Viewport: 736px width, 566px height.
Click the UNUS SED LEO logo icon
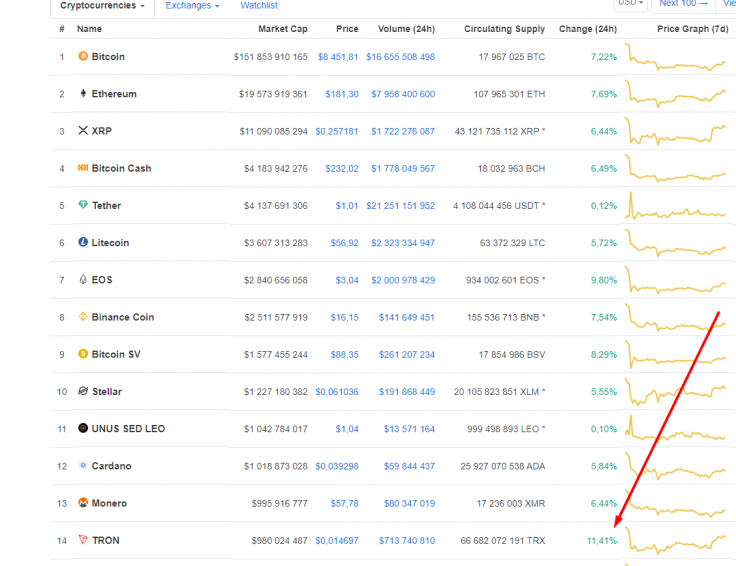[83, 428]
